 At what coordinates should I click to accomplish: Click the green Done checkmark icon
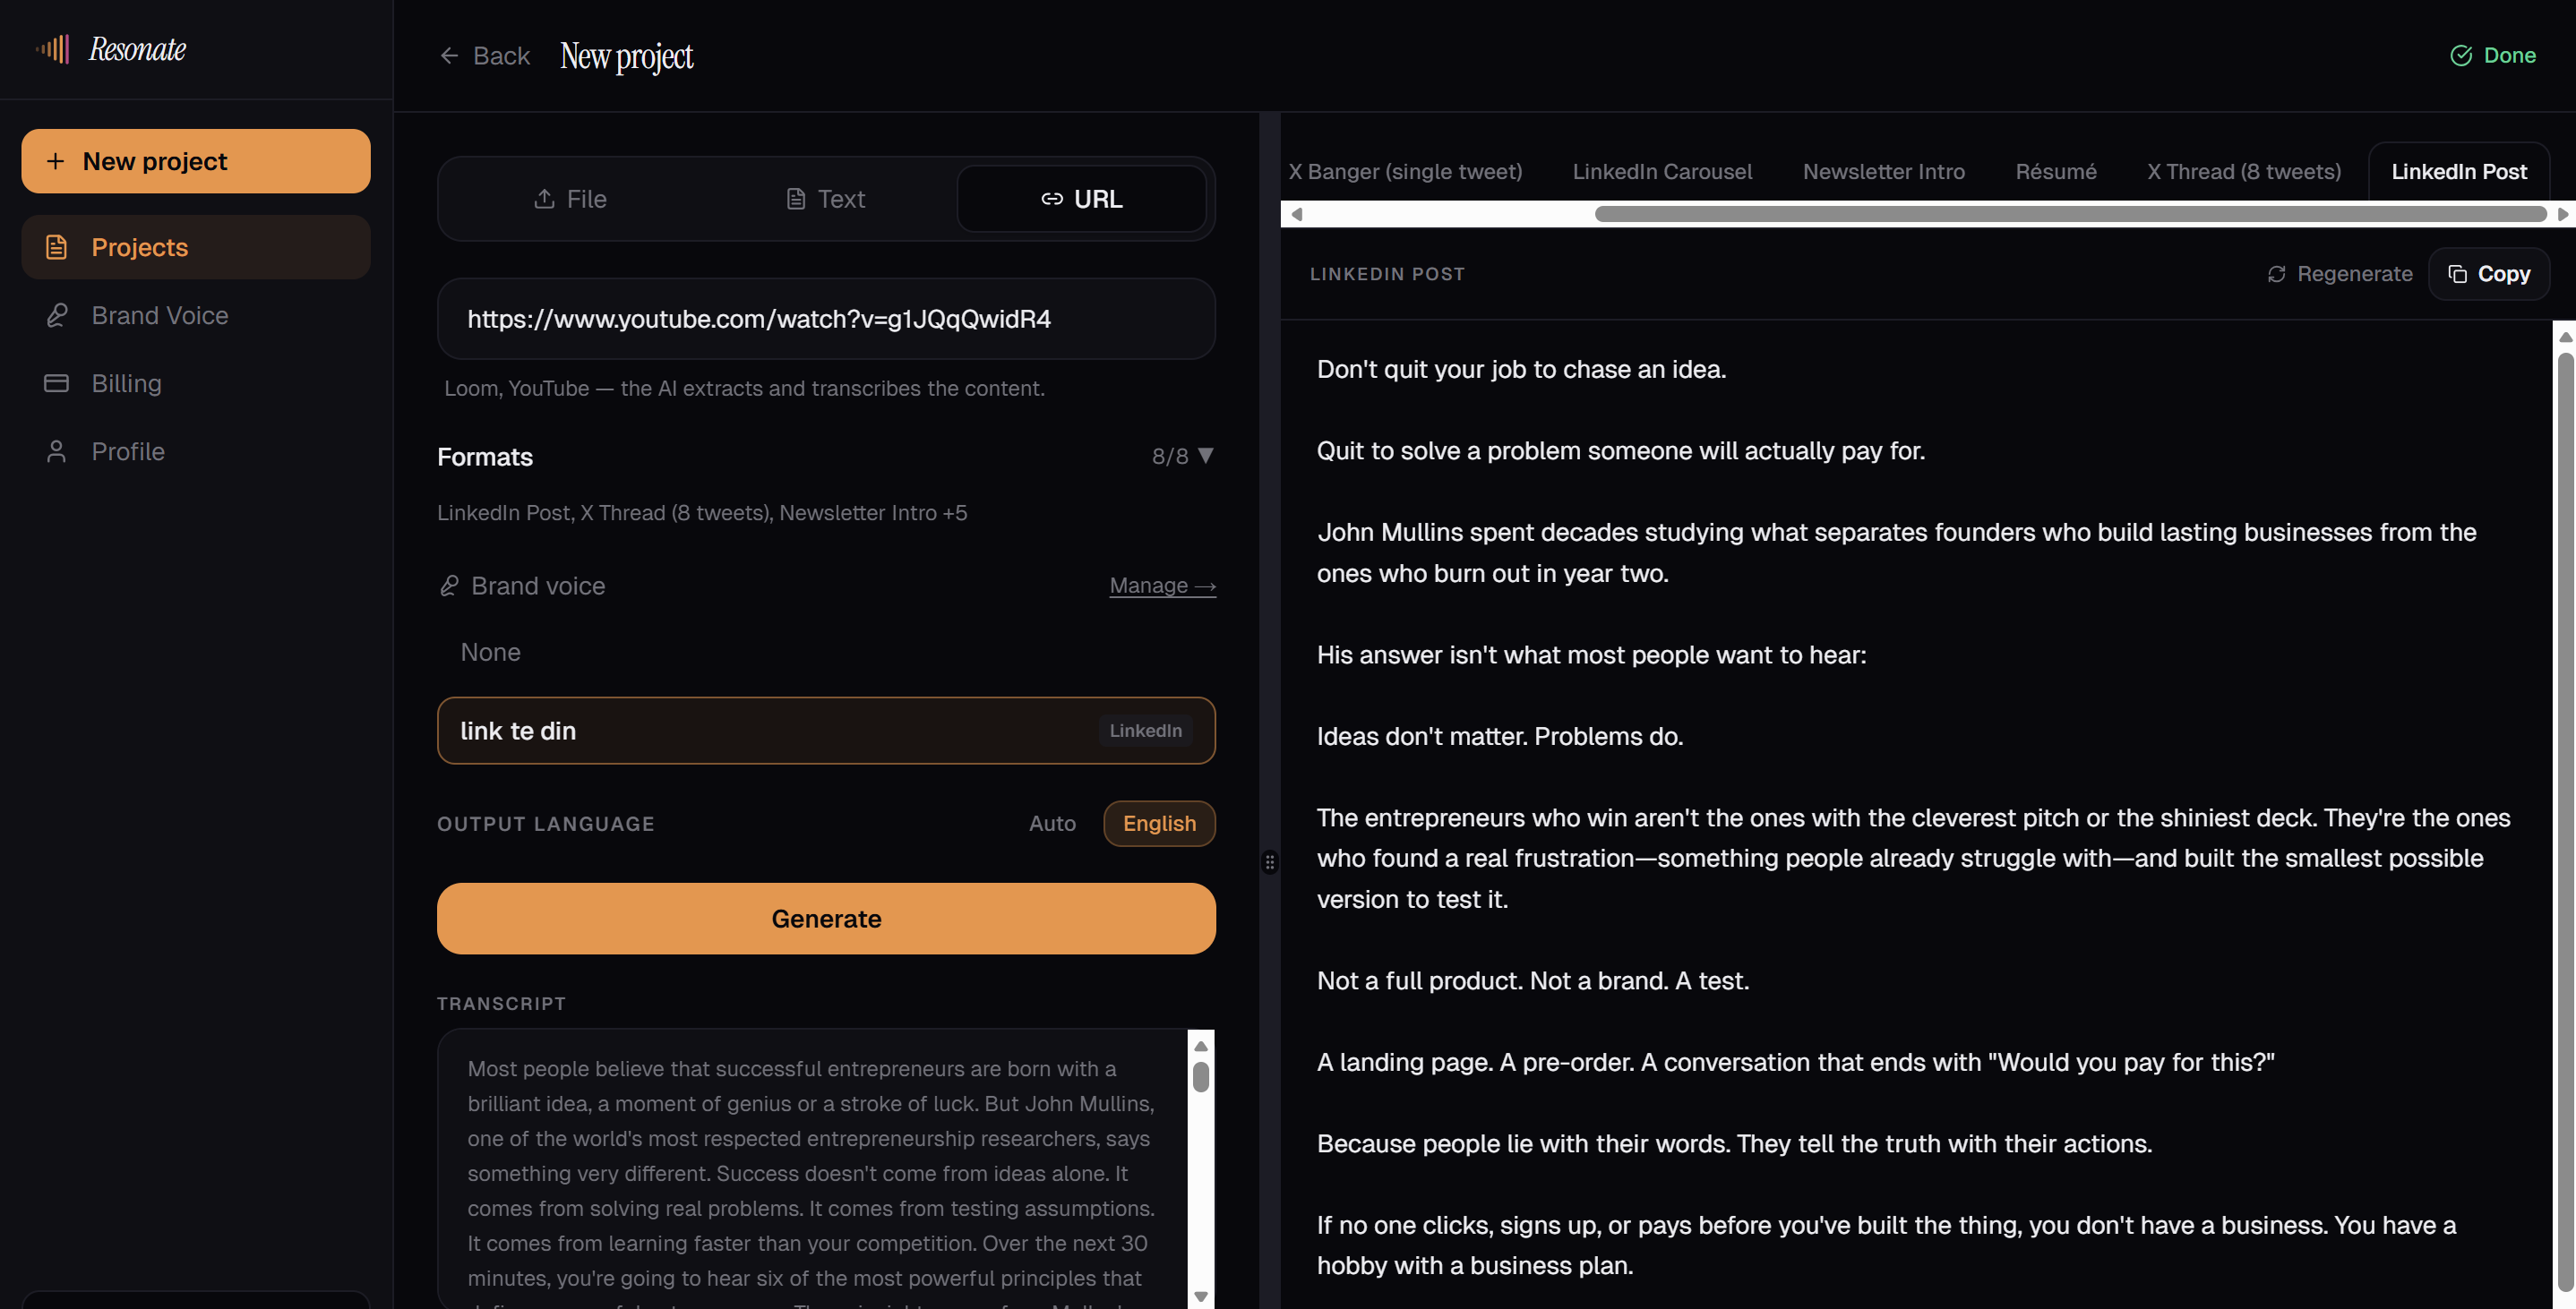pyautogui.click(x=2460, y=56)
